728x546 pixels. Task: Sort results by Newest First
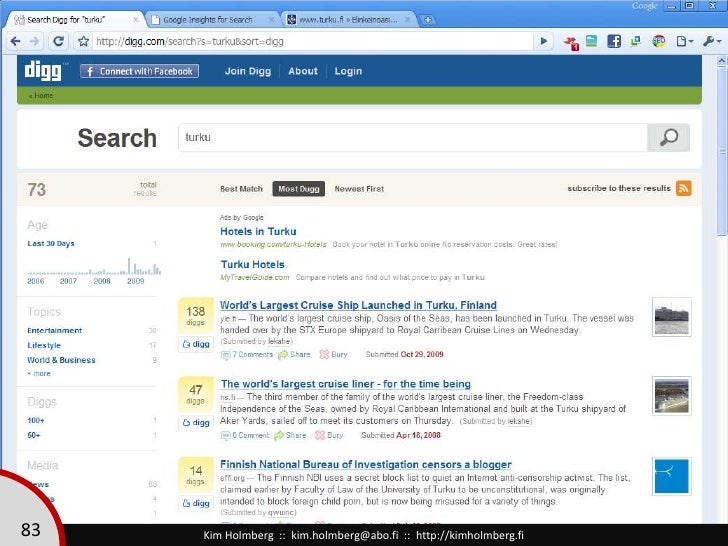(x=359, y=188)
